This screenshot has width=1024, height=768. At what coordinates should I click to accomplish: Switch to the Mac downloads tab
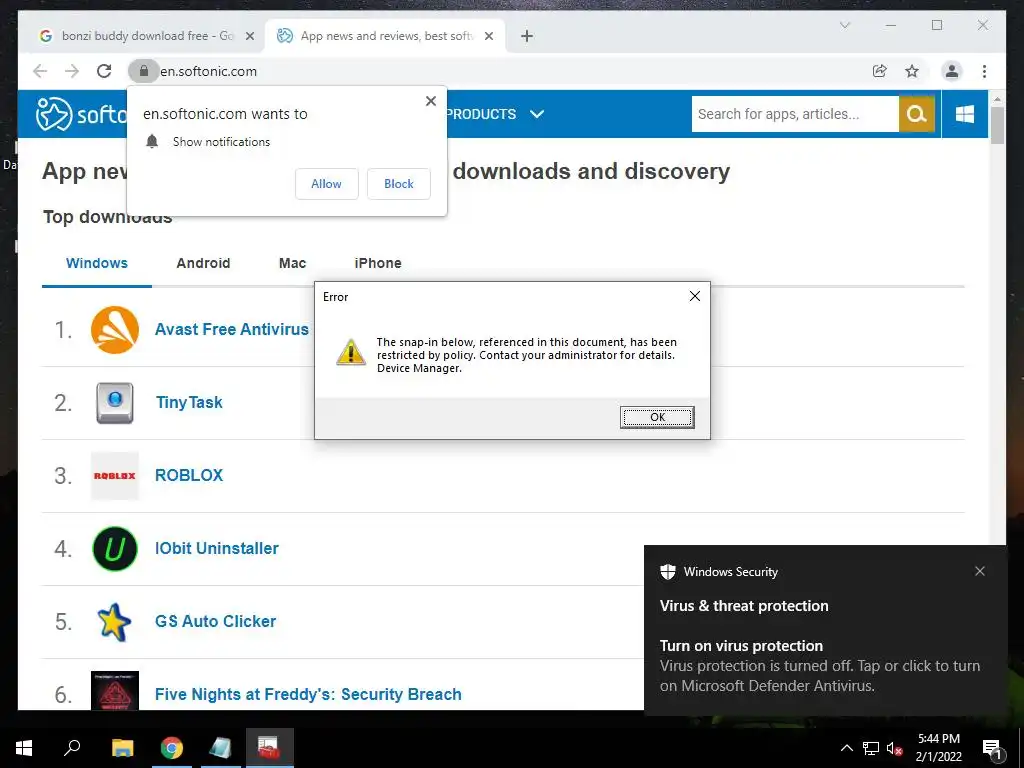(x=292, y=264)
